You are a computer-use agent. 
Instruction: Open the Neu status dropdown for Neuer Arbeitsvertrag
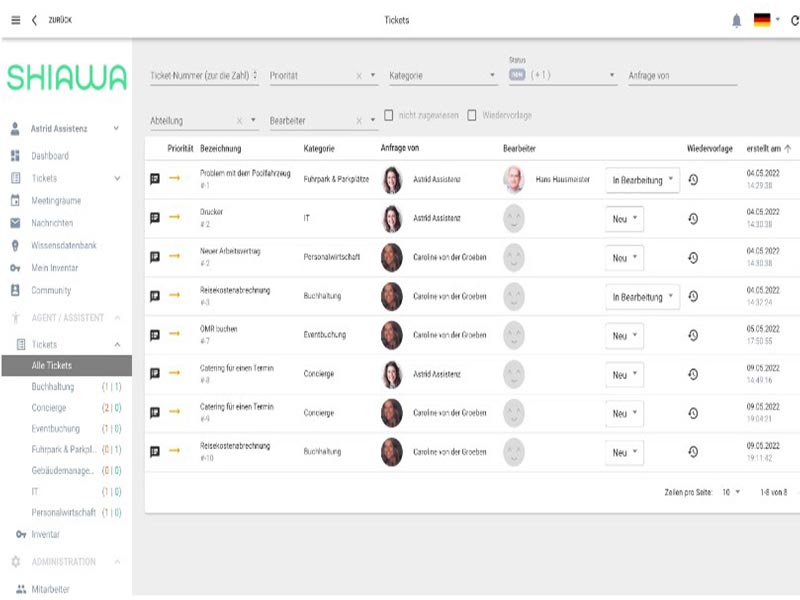point(624,258)
